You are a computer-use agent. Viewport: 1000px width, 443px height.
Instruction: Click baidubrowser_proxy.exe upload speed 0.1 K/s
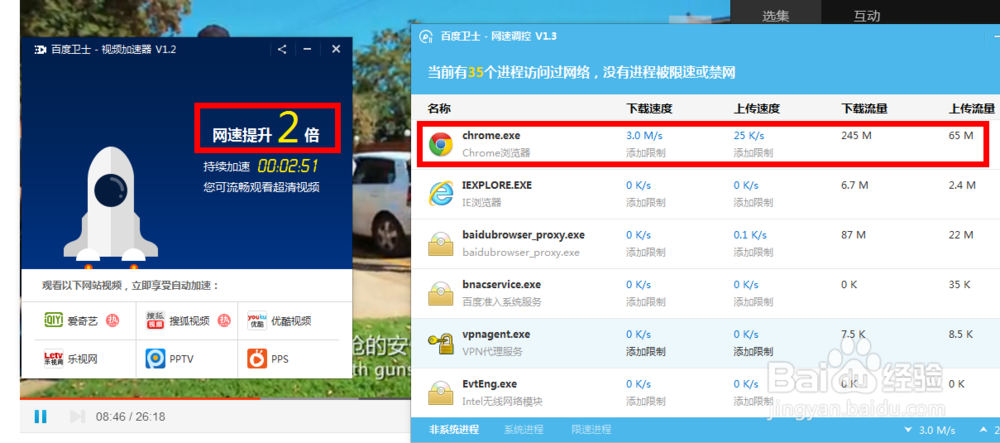(x=751, y=235)
